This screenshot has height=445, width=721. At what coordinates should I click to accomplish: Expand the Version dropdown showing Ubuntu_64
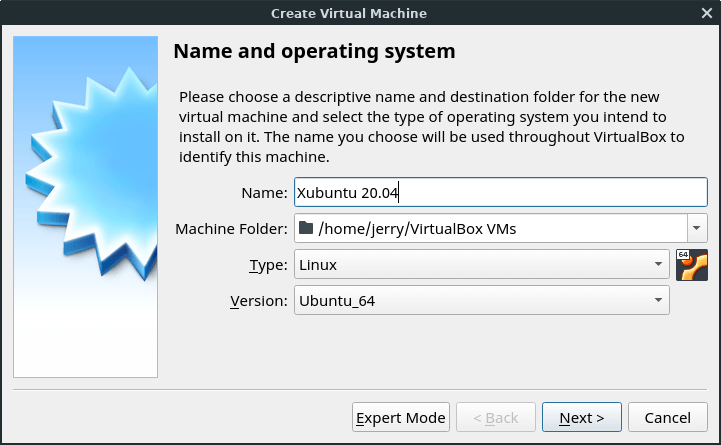481,300
